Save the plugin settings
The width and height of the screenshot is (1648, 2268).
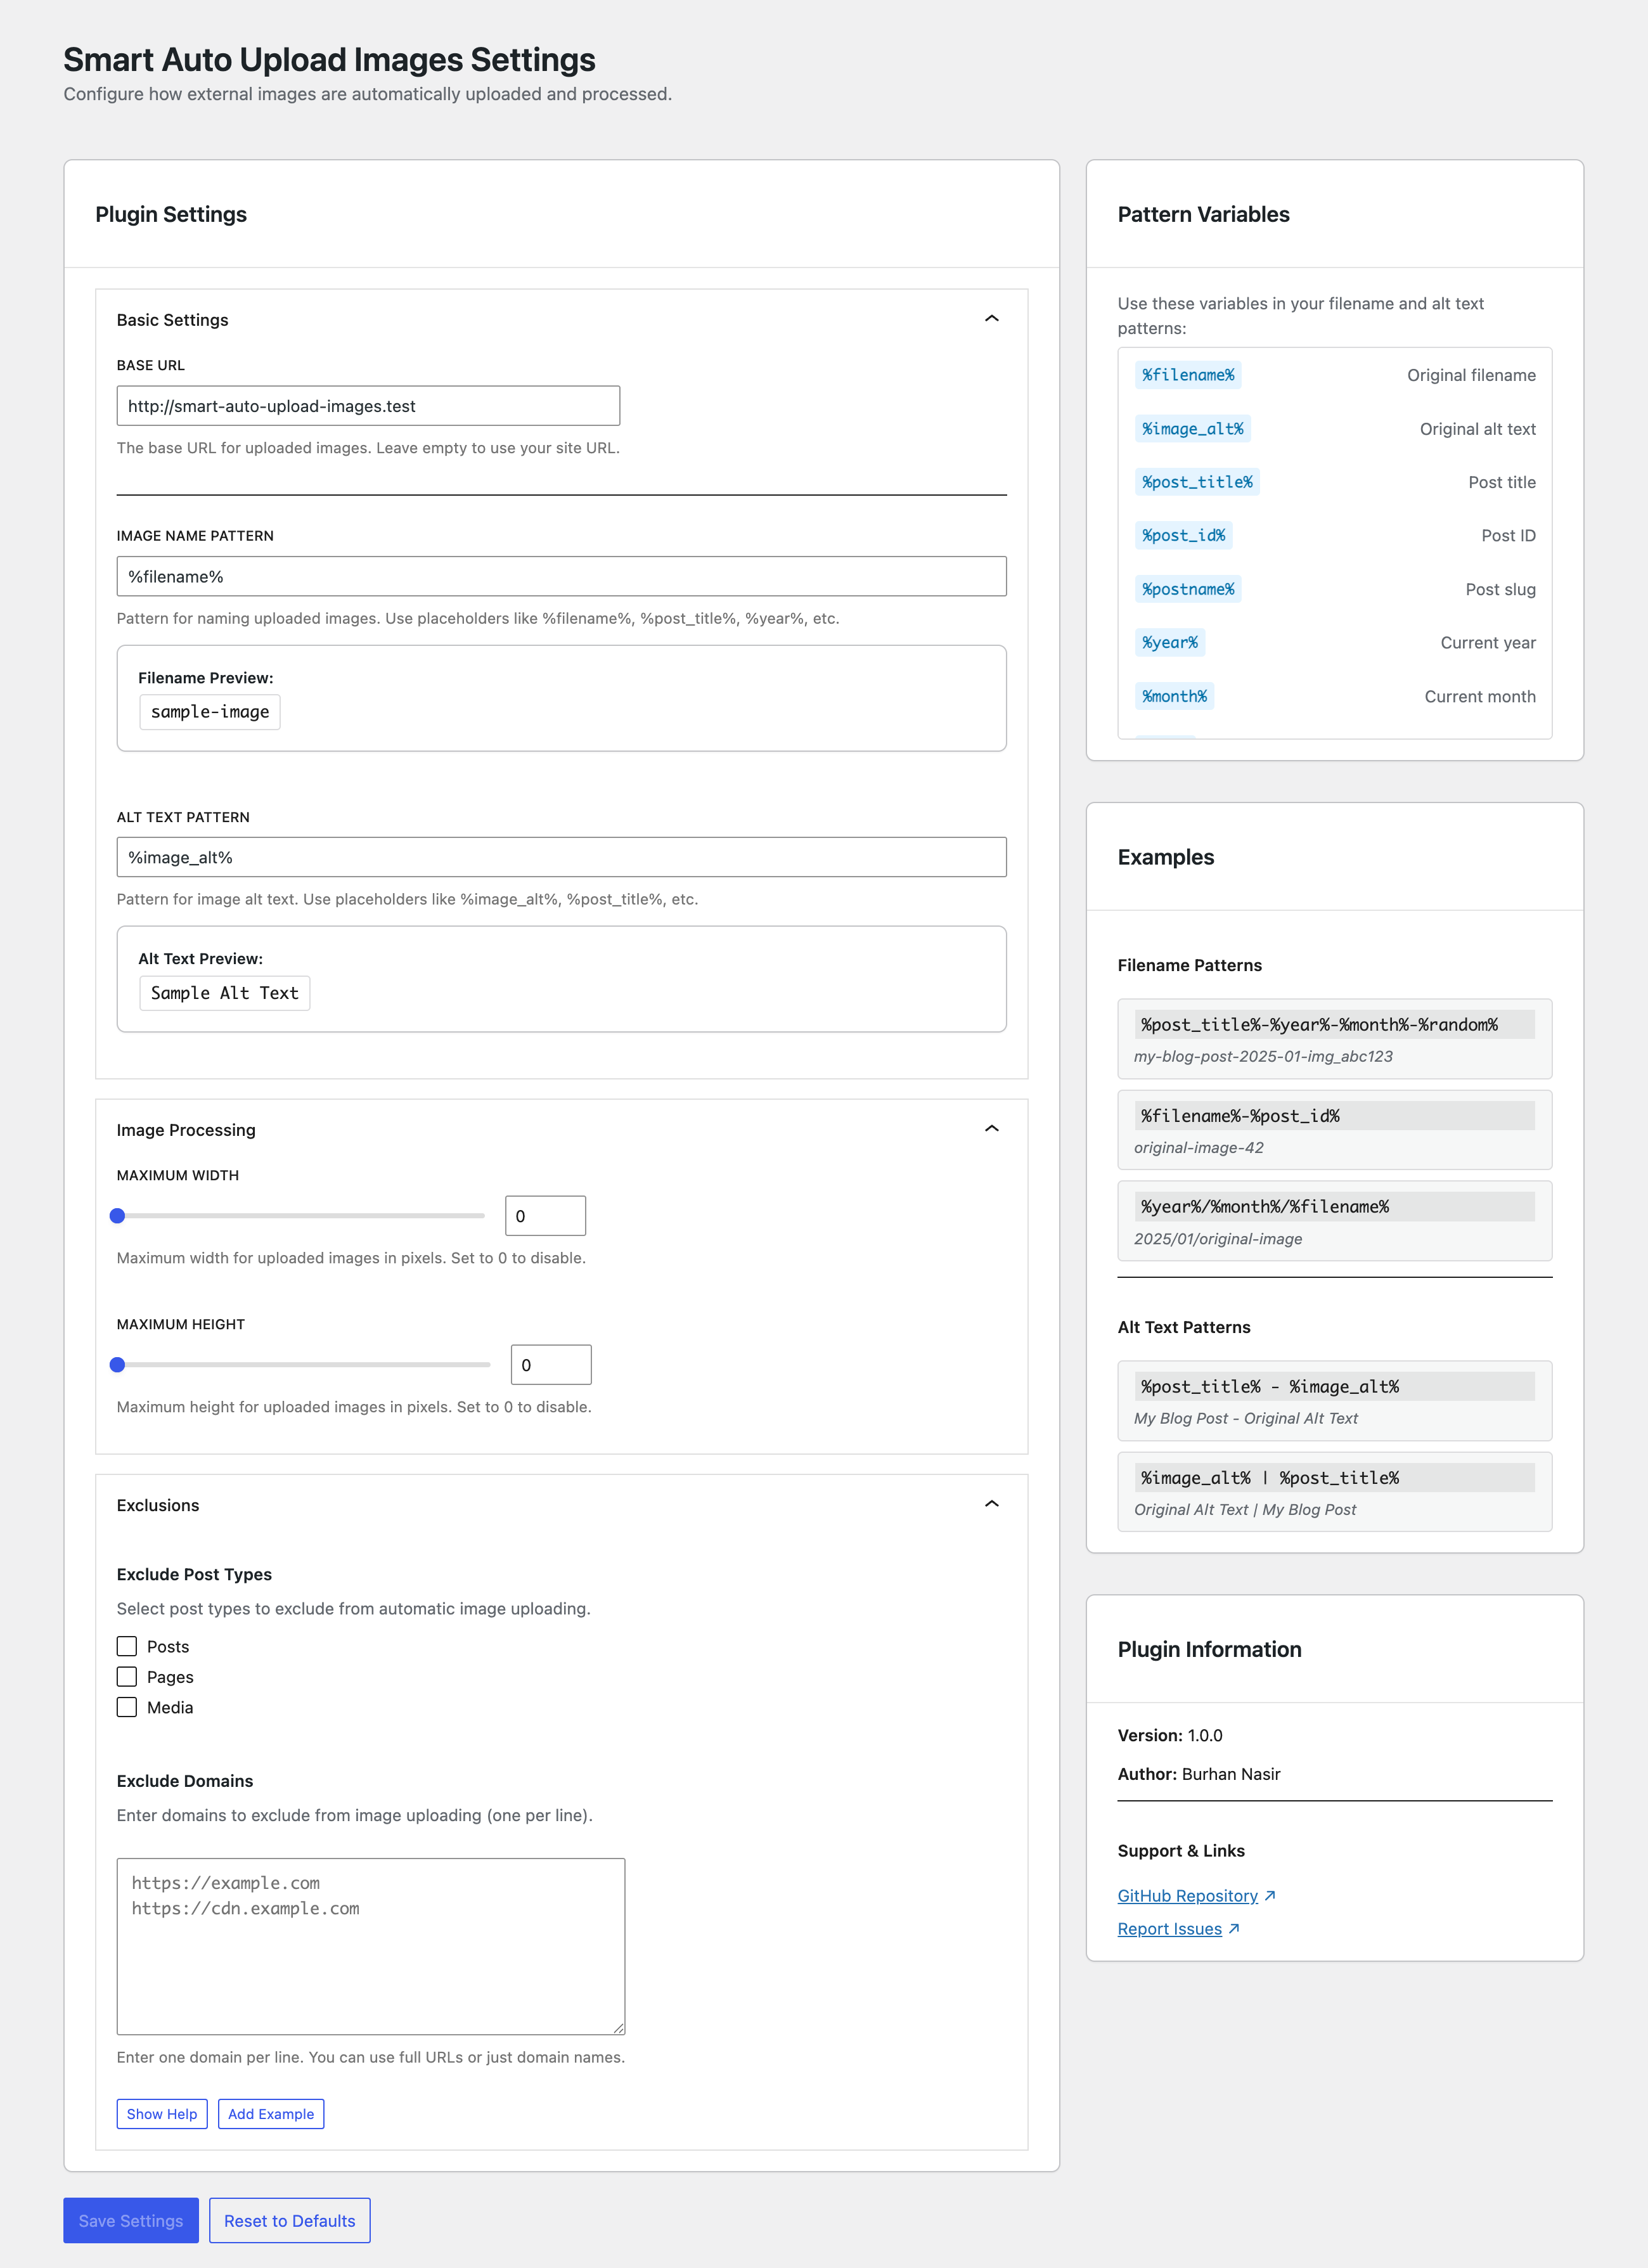(130, 2220)
